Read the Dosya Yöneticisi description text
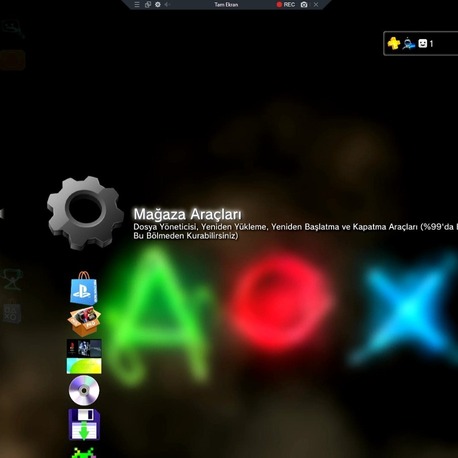 pyautogui.click(x=296, y=231)
